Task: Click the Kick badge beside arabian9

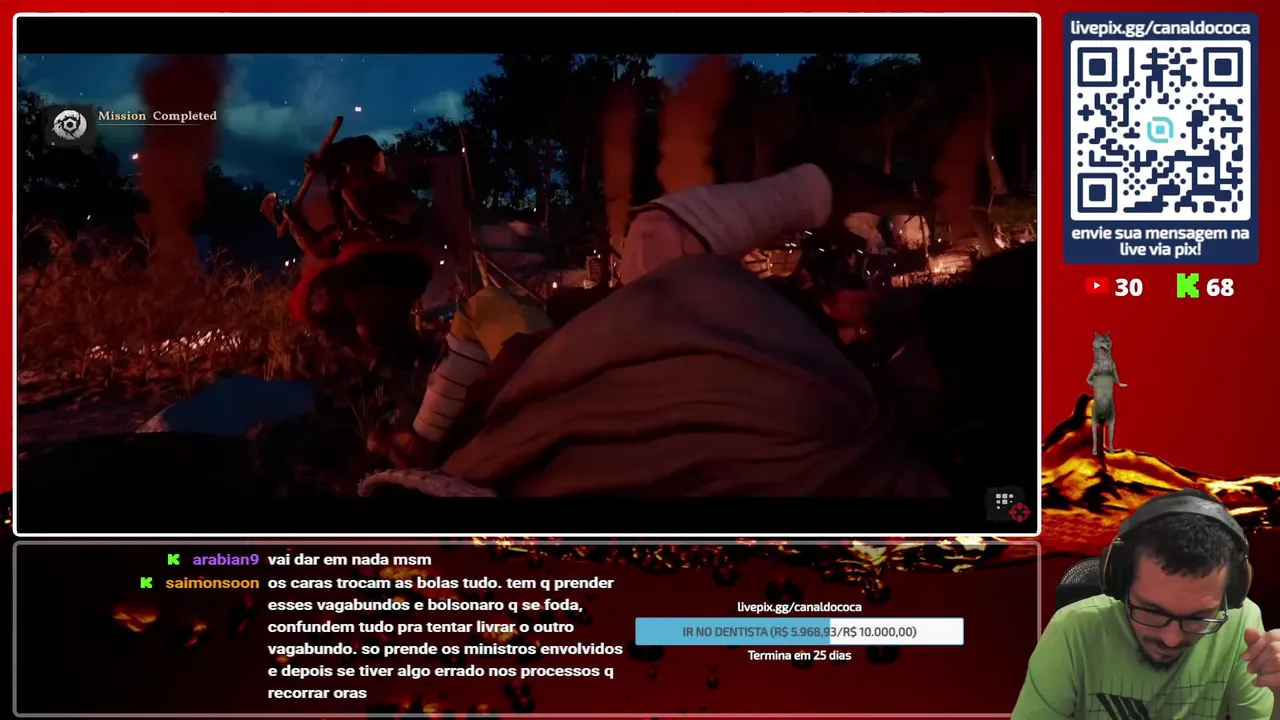Action: pyautogui.click(x=173, y=560)
